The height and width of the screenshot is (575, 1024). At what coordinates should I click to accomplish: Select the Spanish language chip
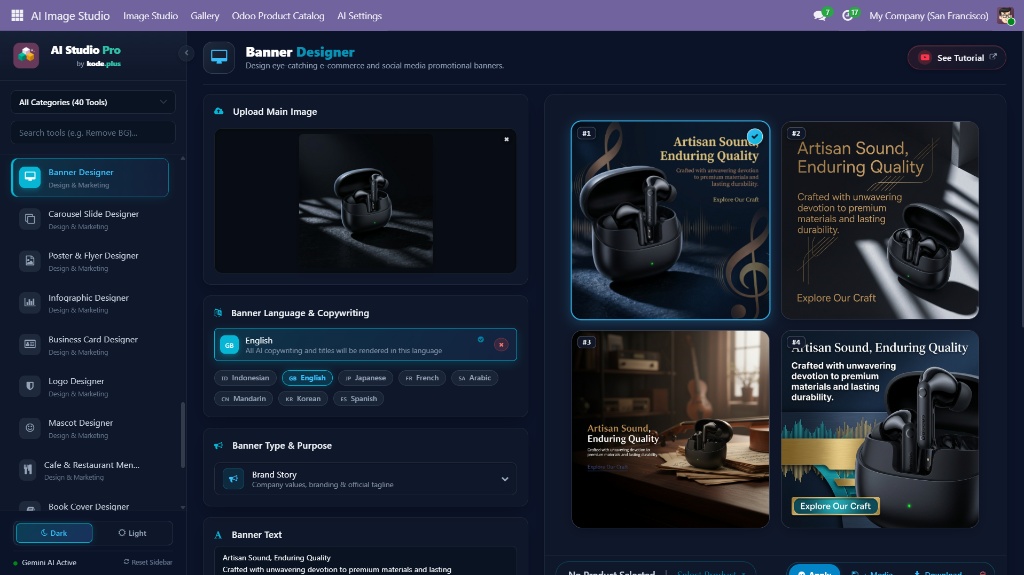point(359,399)
